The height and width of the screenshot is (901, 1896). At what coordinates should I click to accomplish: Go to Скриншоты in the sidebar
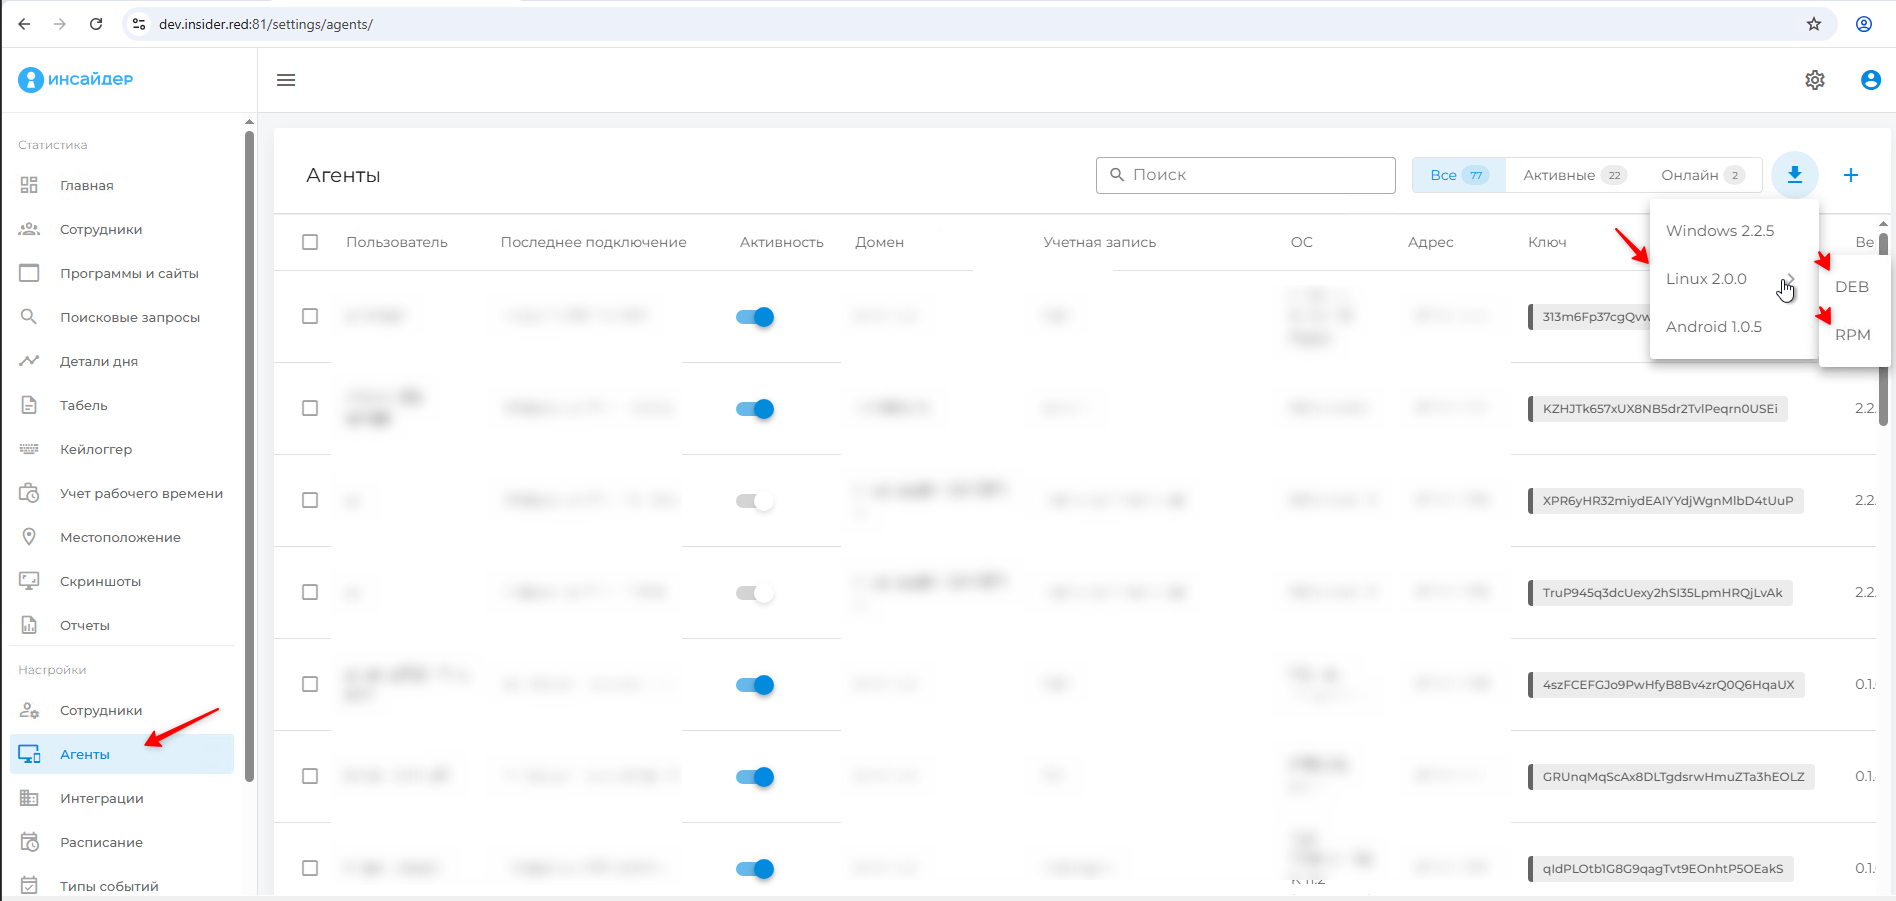click(x=100, y=581)
